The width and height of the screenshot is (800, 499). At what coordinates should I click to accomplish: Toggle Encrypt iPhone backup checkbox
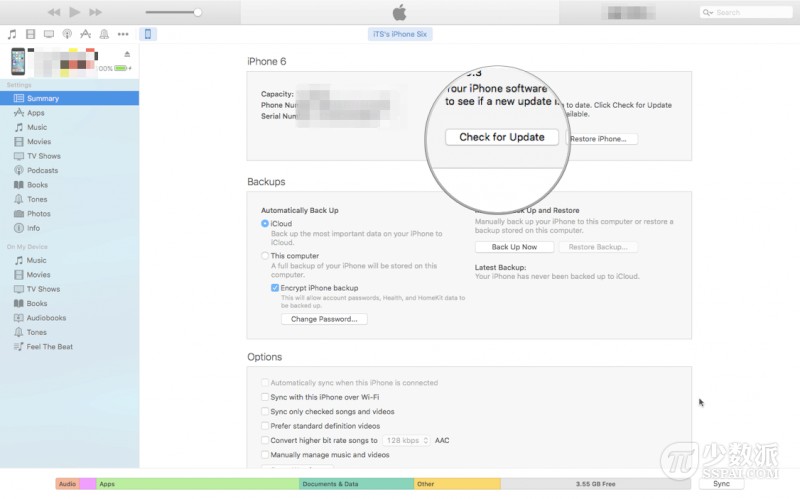275,288
